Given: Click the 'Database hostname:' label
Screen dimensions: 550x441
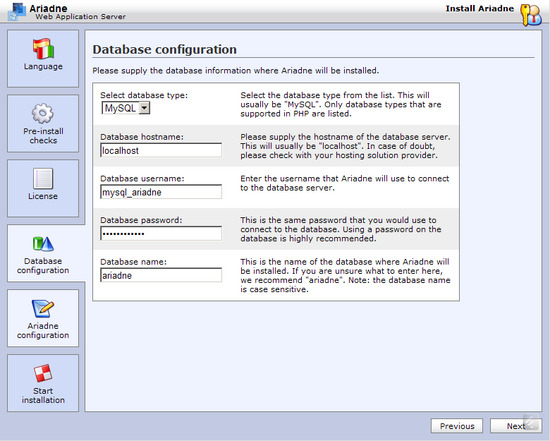Looking at the screenshot, I should [x=142, y=137].
